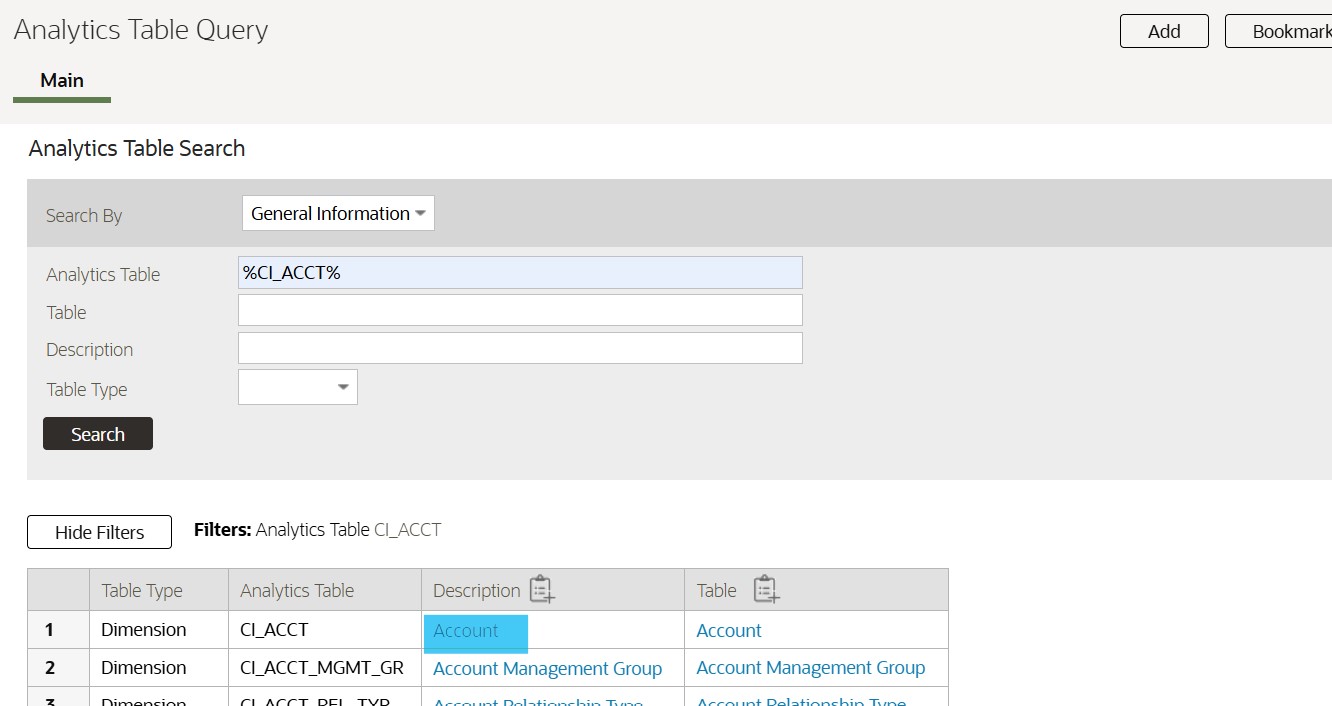Viewport: 1332px width, 706px height.
Task: Click the Analytics Table Query page title
Action: [141, 30]
